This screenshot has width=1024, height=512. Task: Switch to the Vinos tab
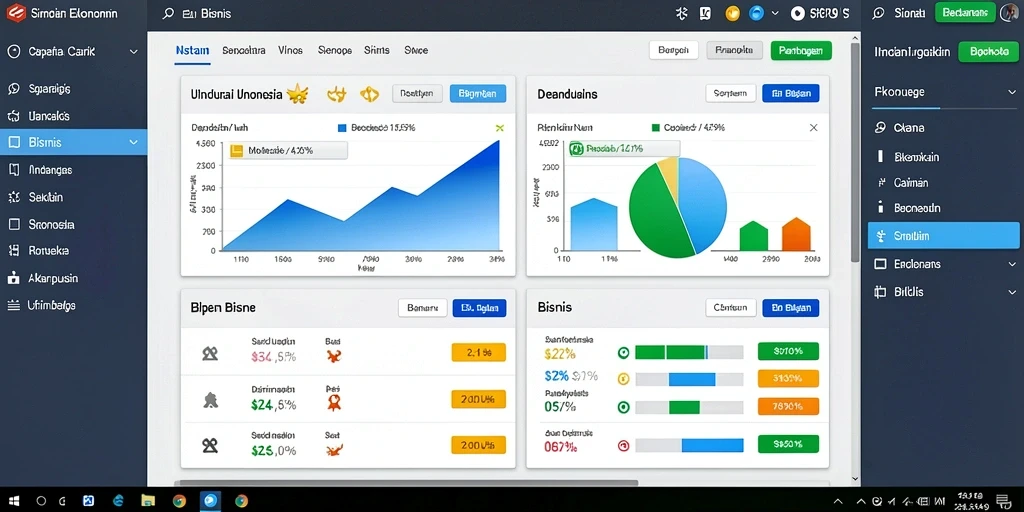[x=290, y=50]
